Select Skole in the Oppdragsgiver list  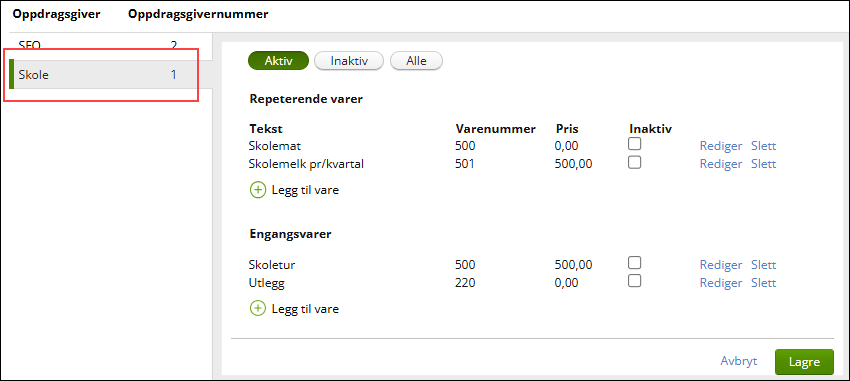pyautogui.click(x=111, y=75)
